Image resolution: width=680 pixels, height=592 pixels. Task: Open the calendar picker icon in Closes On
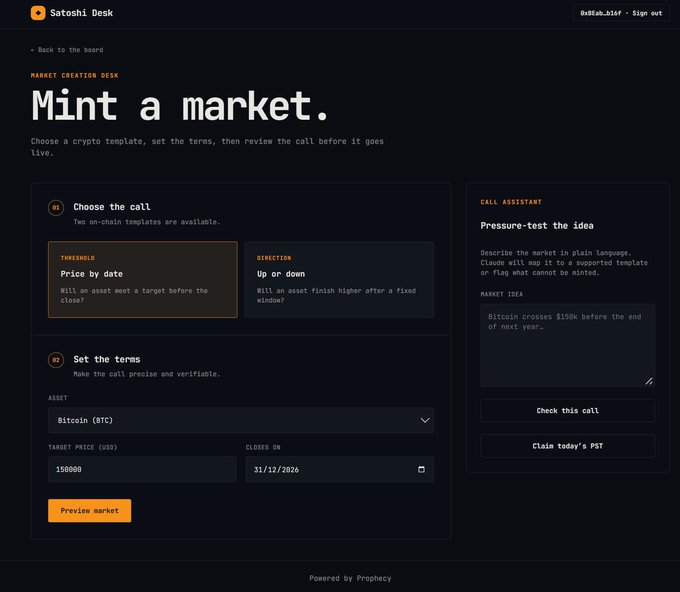[x=421, y=469]
